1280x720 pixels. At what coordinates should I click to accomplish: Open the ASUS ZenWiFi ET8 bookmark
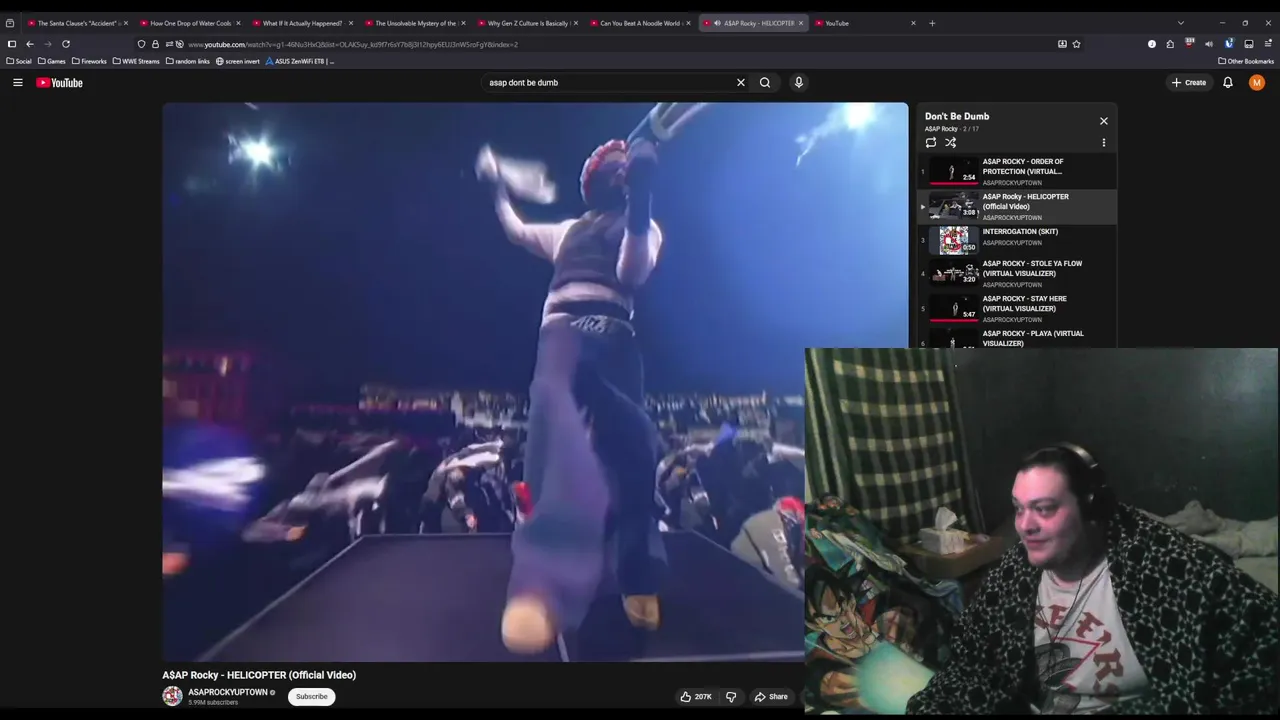click(x=300, y=61)
